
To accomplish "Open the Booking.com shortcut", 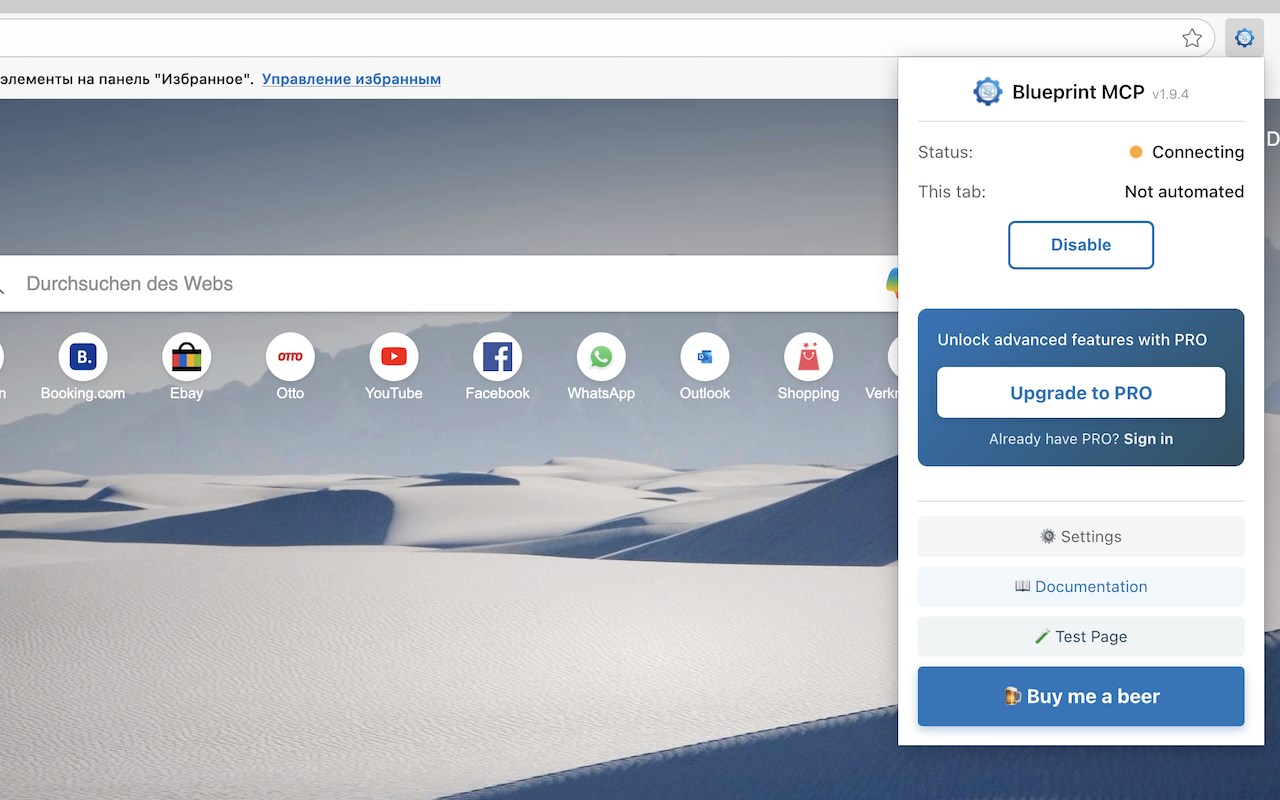I will point(83,367).
